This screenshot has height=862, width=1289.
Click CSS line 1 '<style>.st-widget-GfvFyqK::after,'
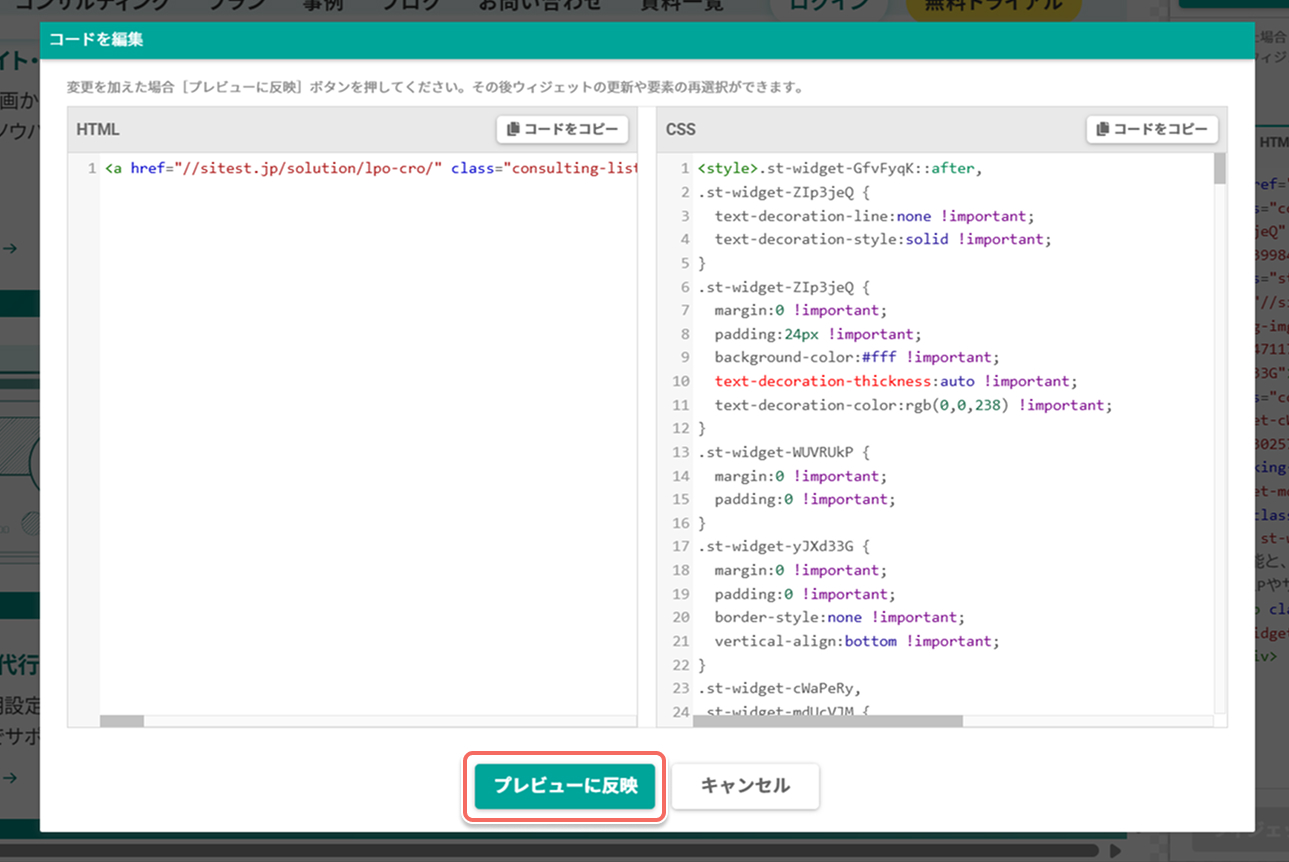tap(840, 168)
